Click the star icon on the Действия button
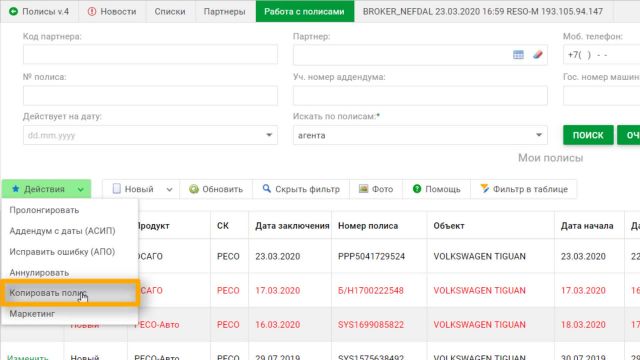This screenshot has width=640, height=360. [16, 189]
